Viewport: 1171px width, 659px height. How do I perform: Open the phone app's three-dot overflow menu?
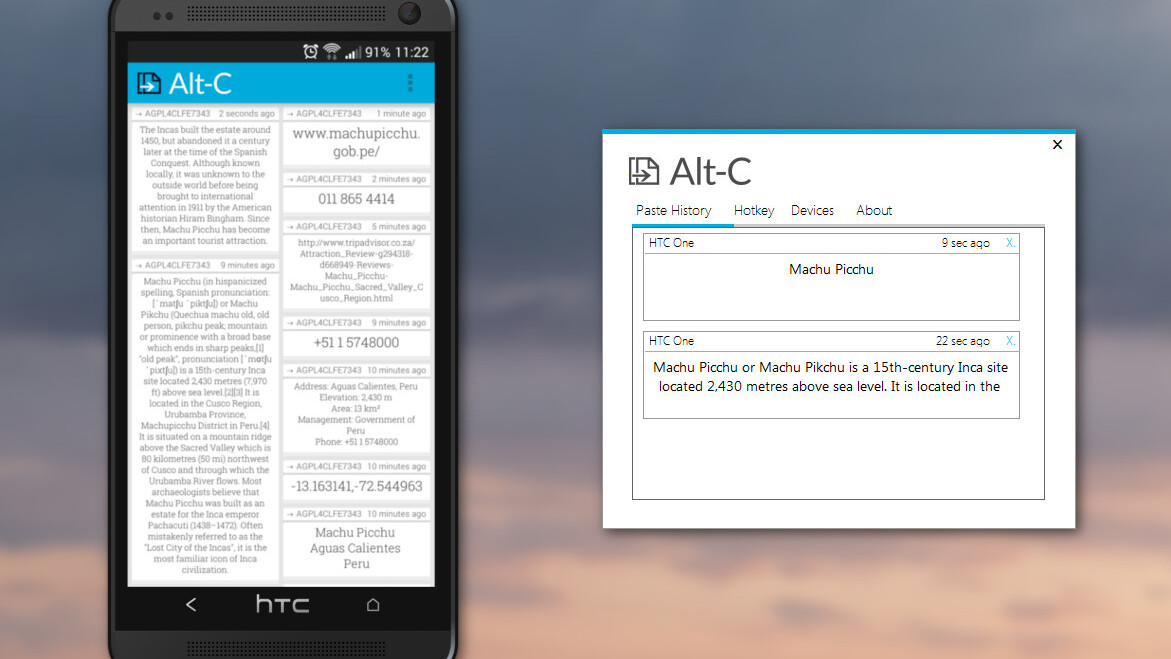410,83
